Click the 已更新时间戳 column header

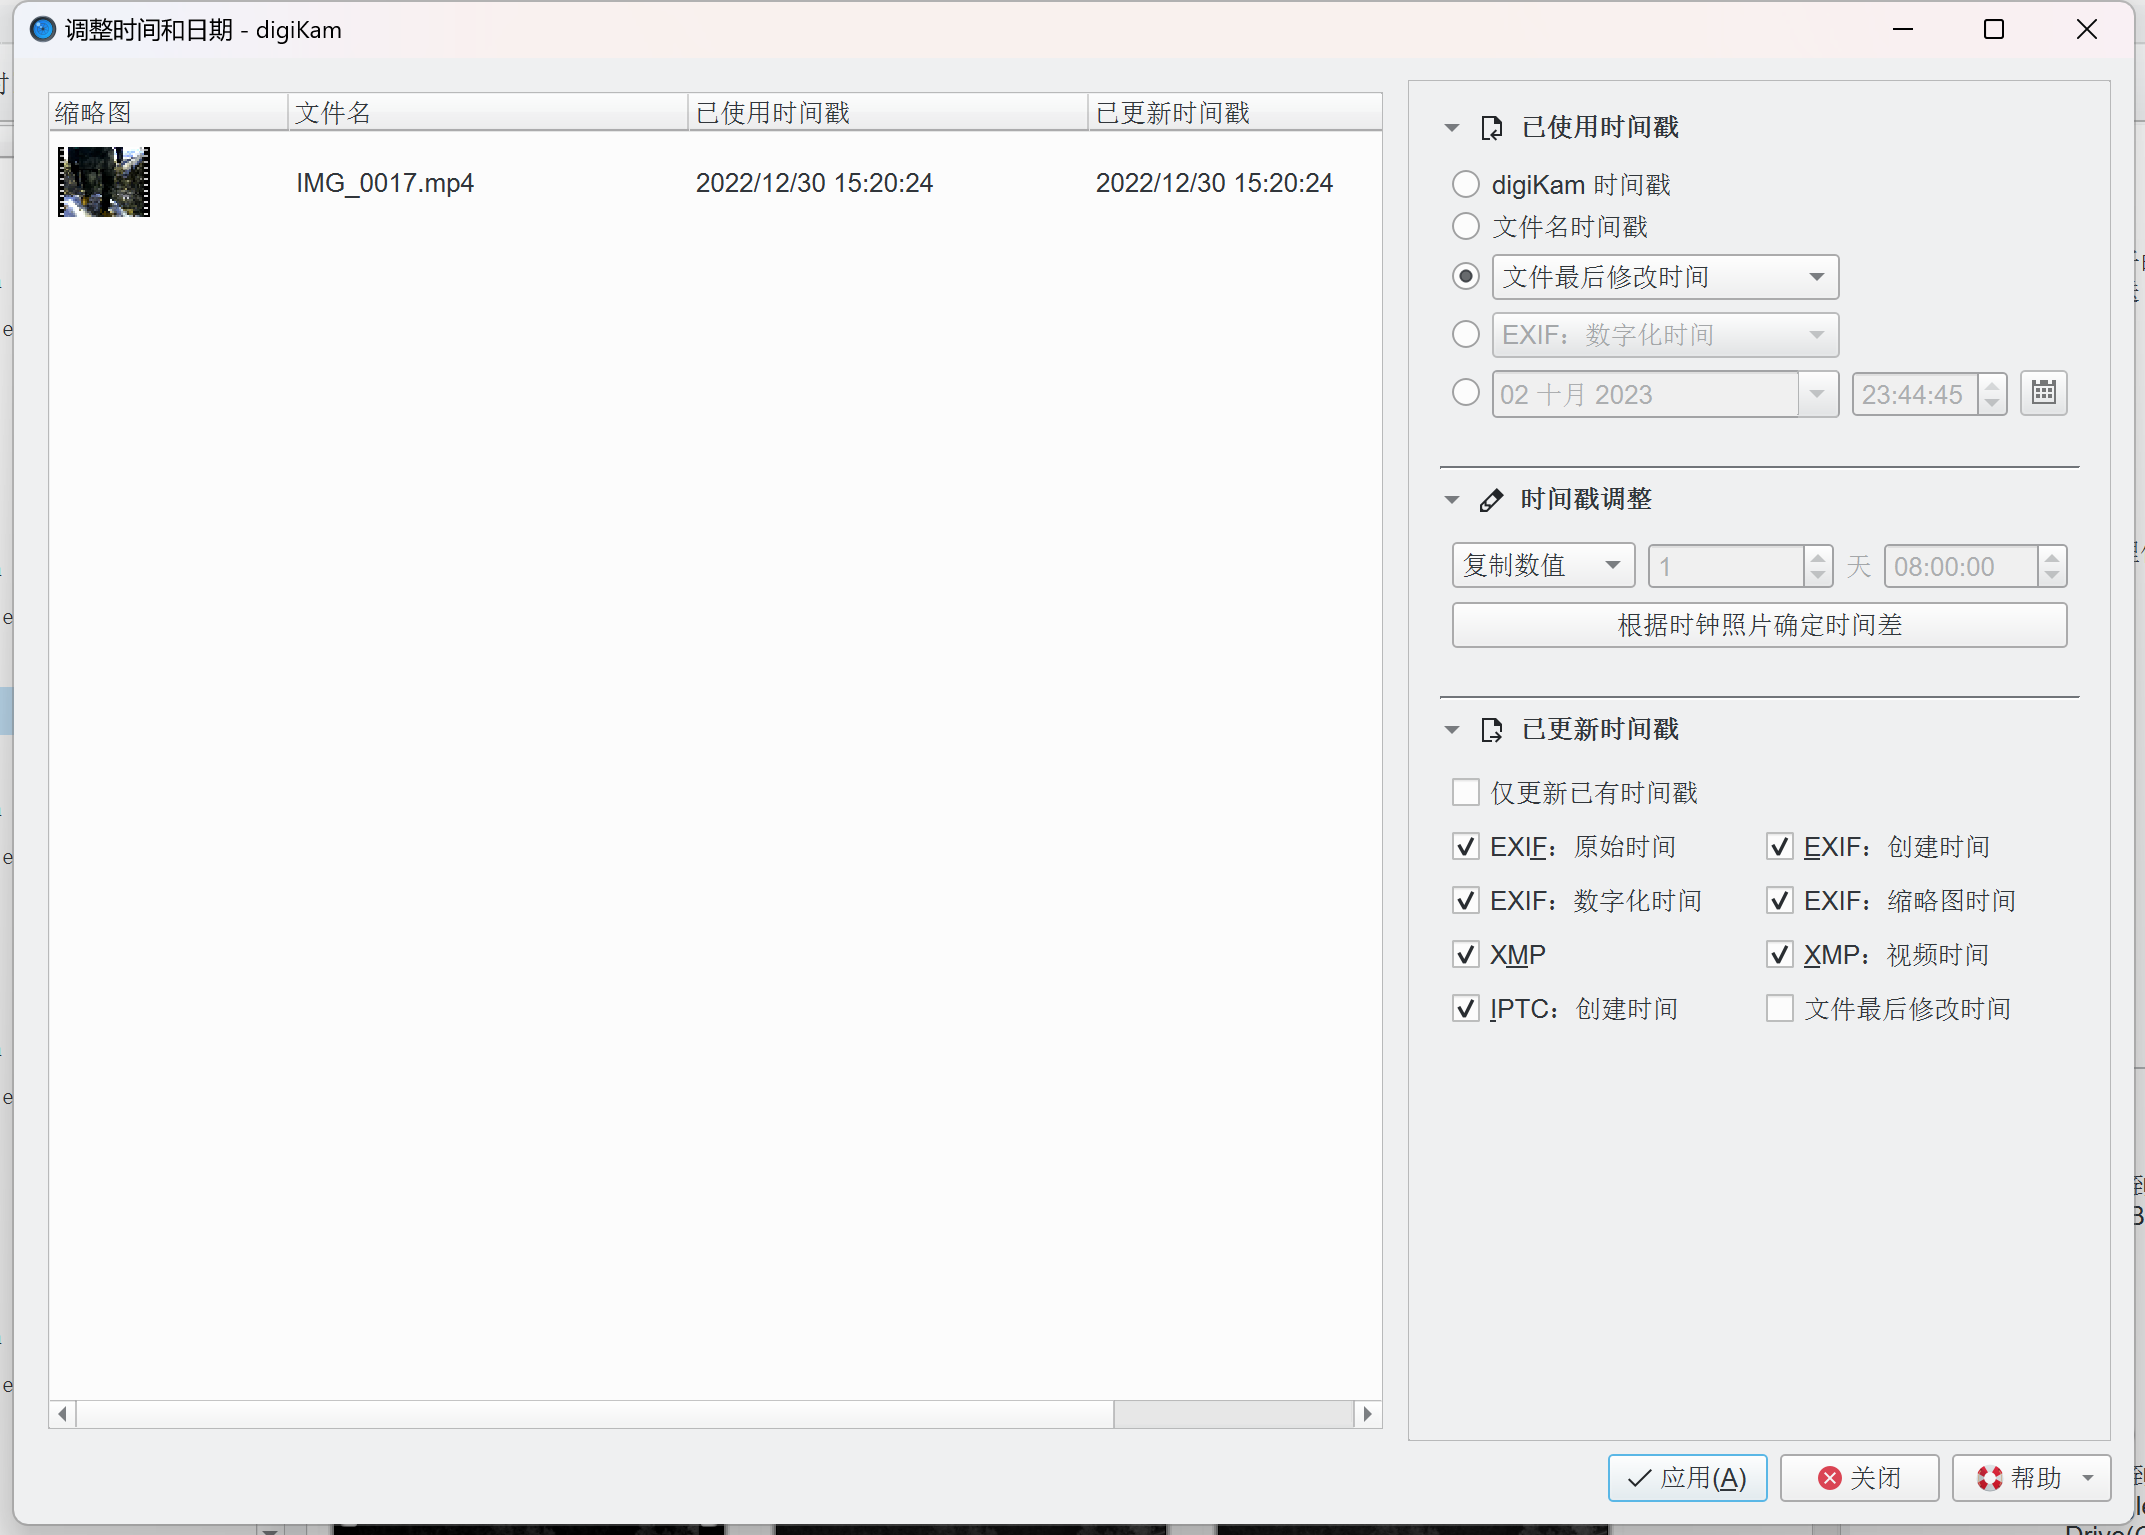[1233, 113]
